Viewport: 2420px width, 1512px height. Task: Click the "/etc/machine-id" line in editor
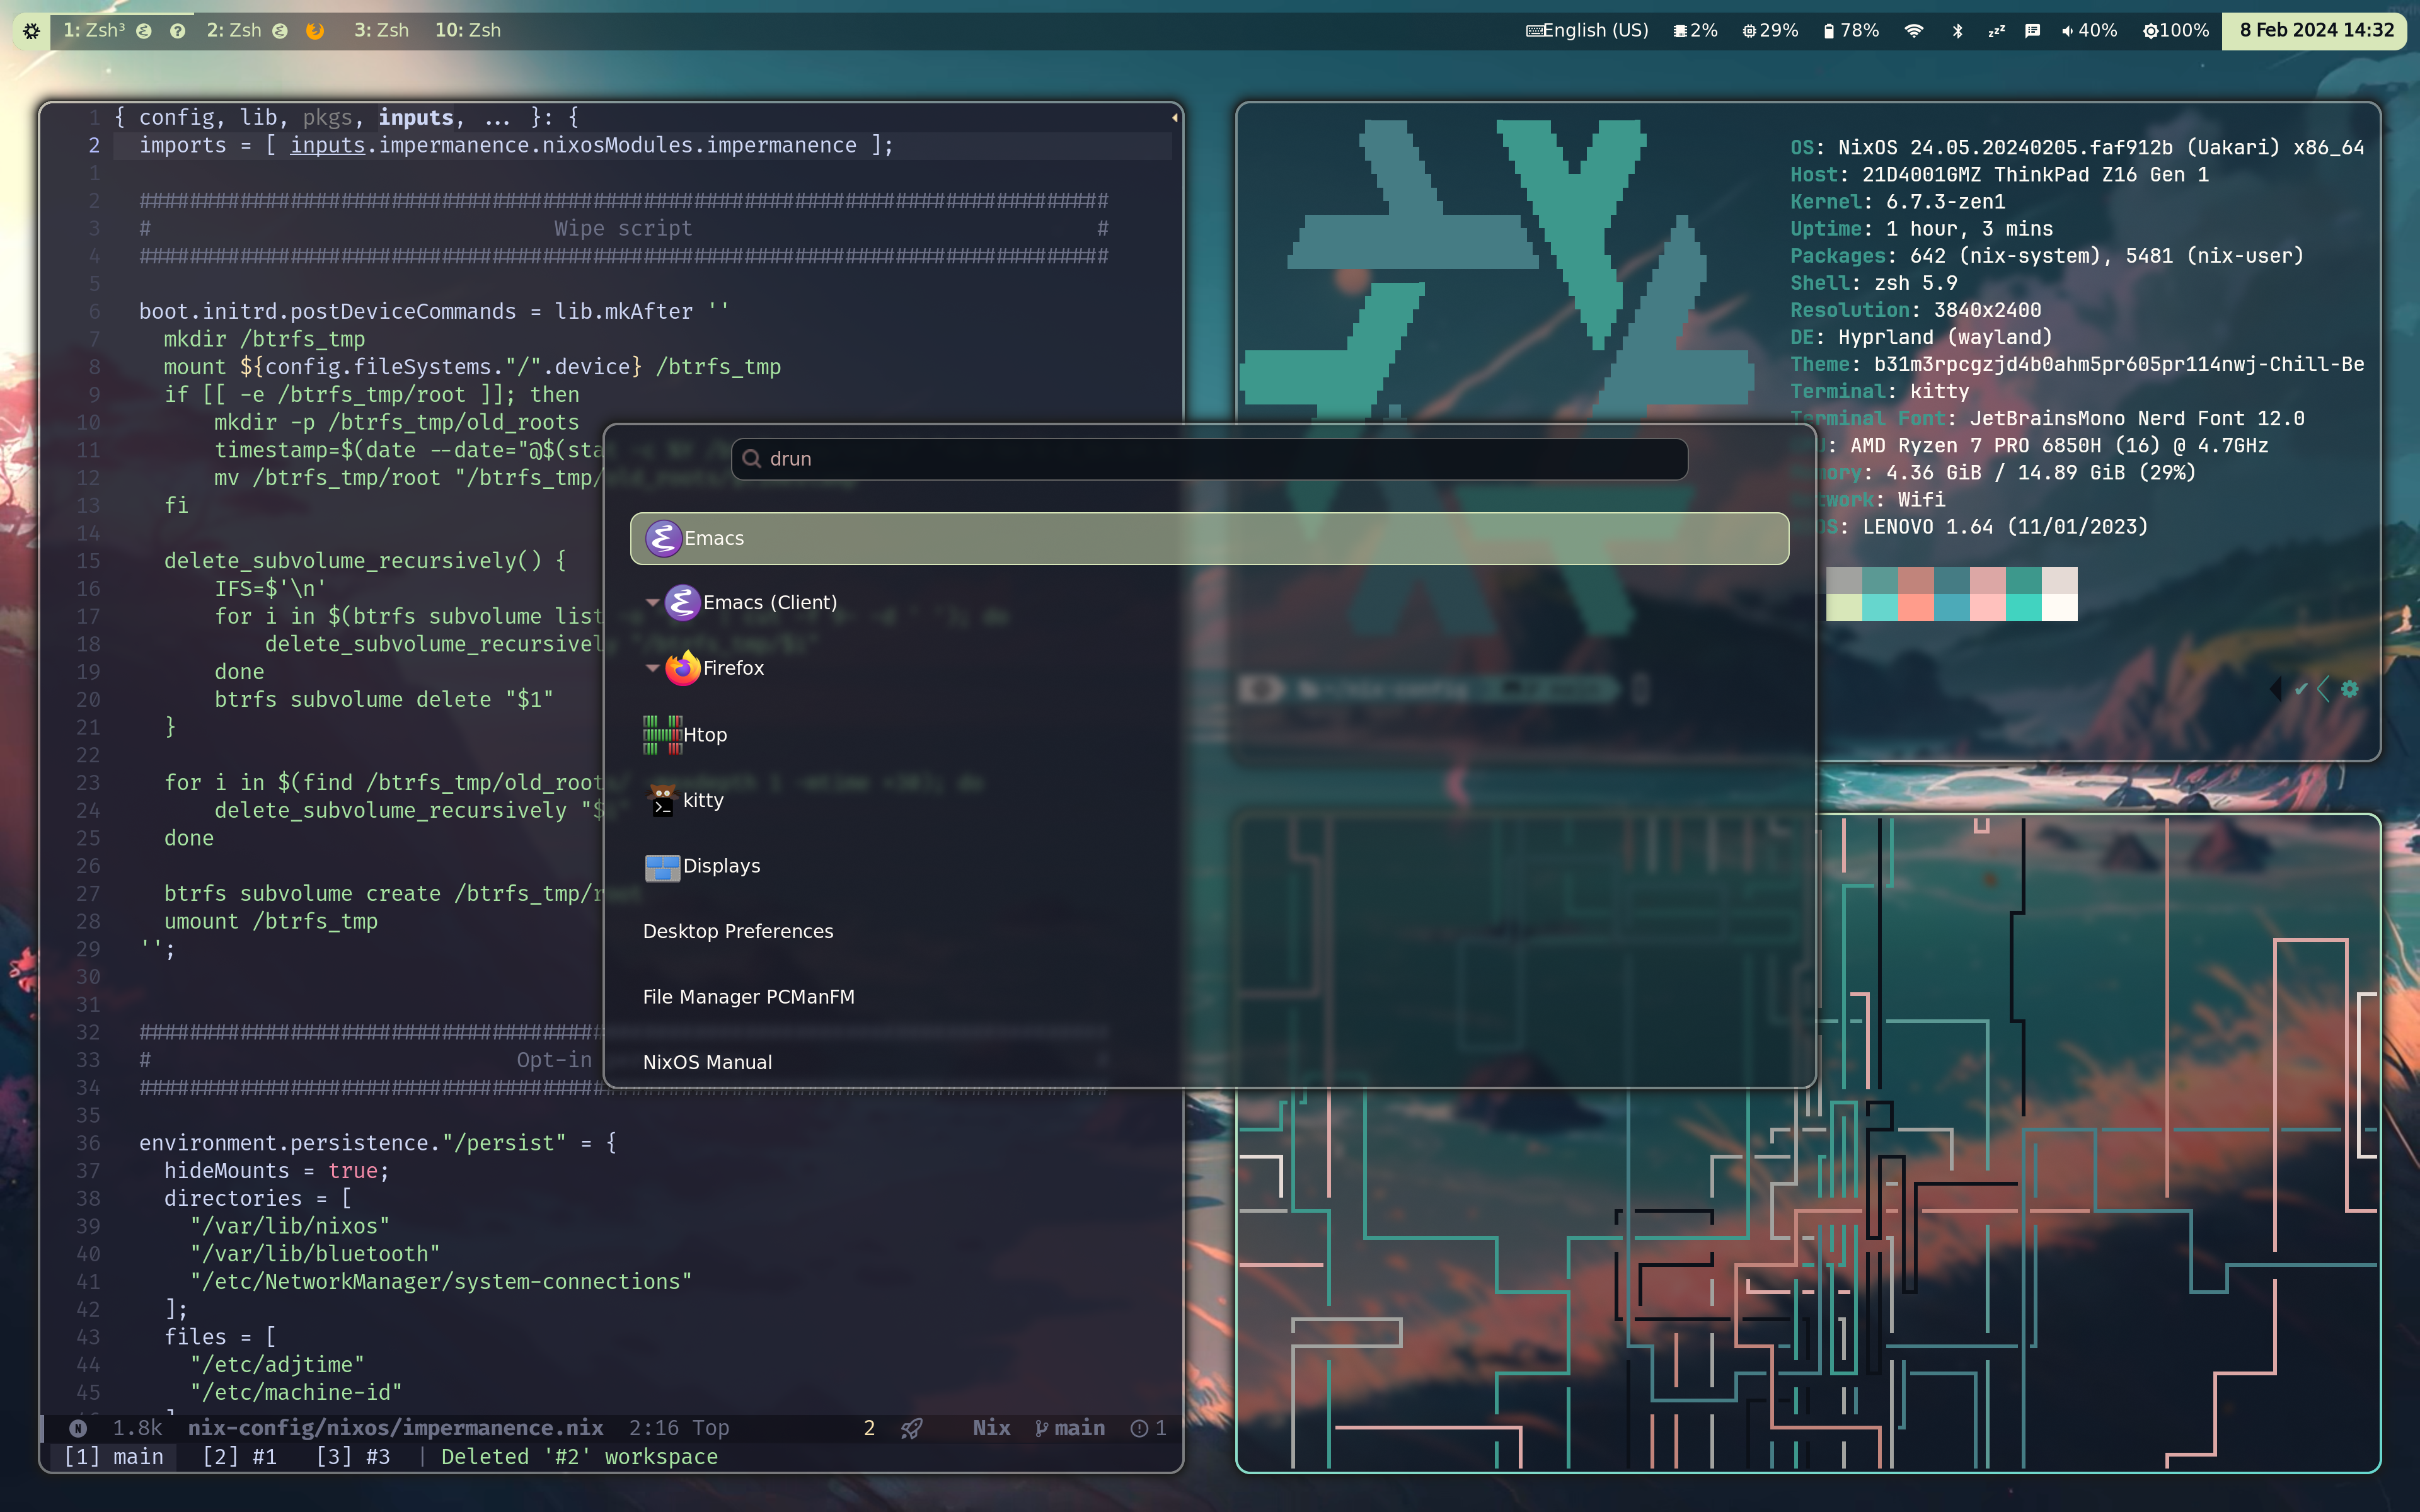point(296,1393)
